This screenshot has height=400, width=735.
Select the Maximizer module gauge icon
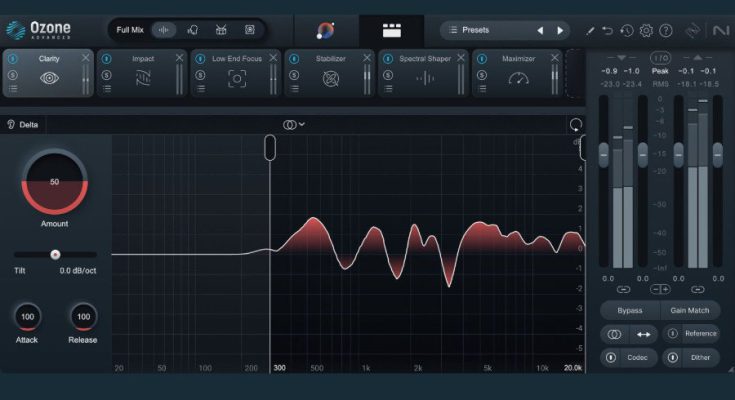[517, 79]
